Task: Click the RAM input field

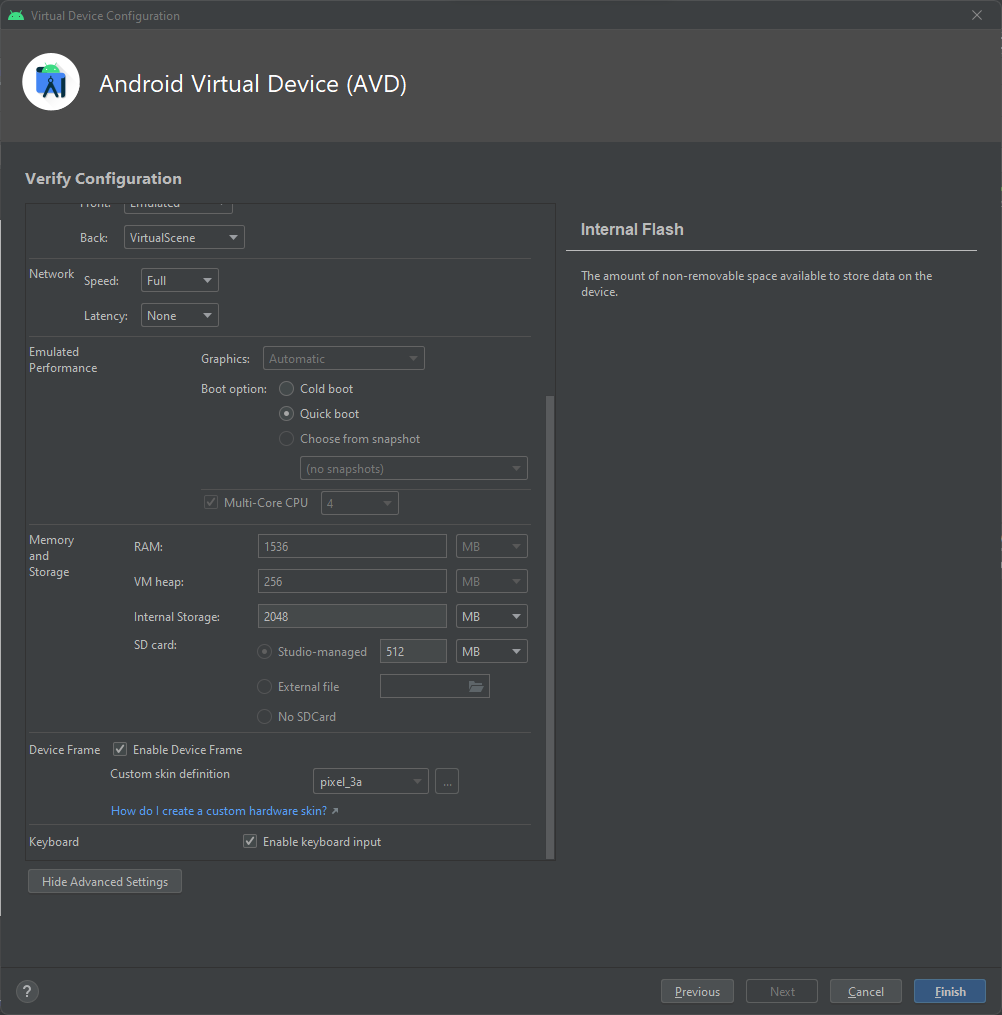Action: (352, 546)
